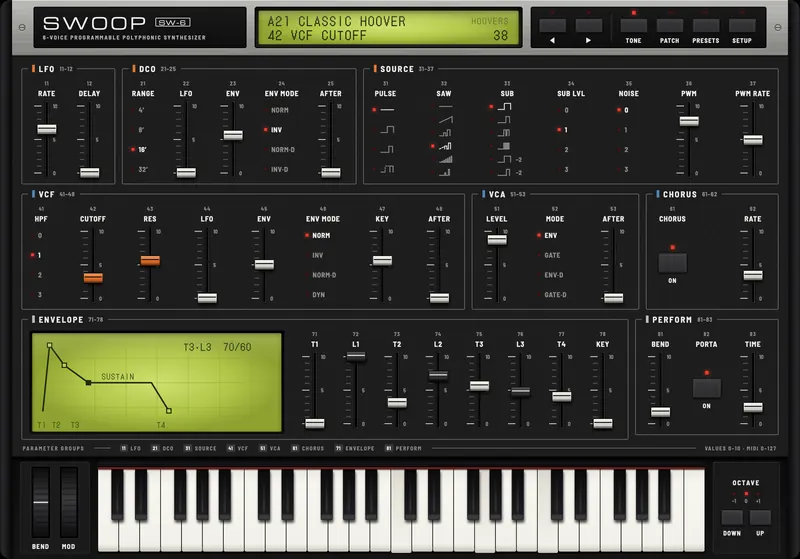Select the ramp saw waveform icon
The height and width of the screenshot is (559, 800).
pos(445,119)
